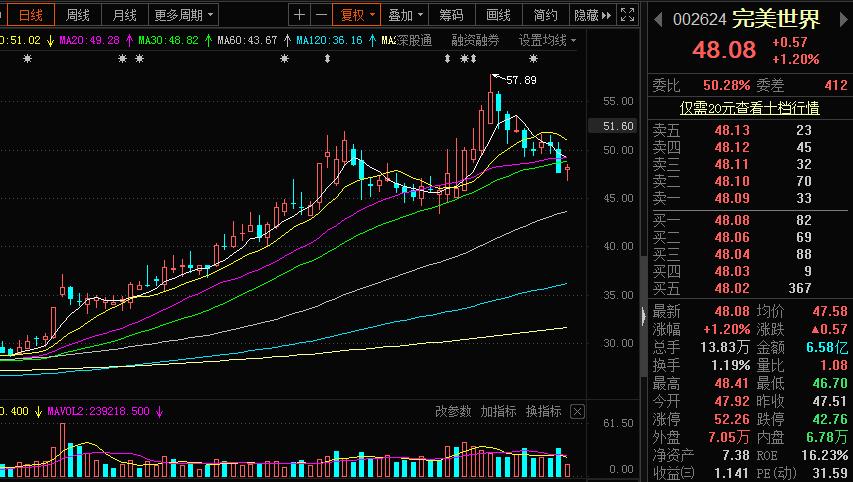
Task: Expand the side panel handle on right edge
Action: pyautogui.click(x=643, y=316)
